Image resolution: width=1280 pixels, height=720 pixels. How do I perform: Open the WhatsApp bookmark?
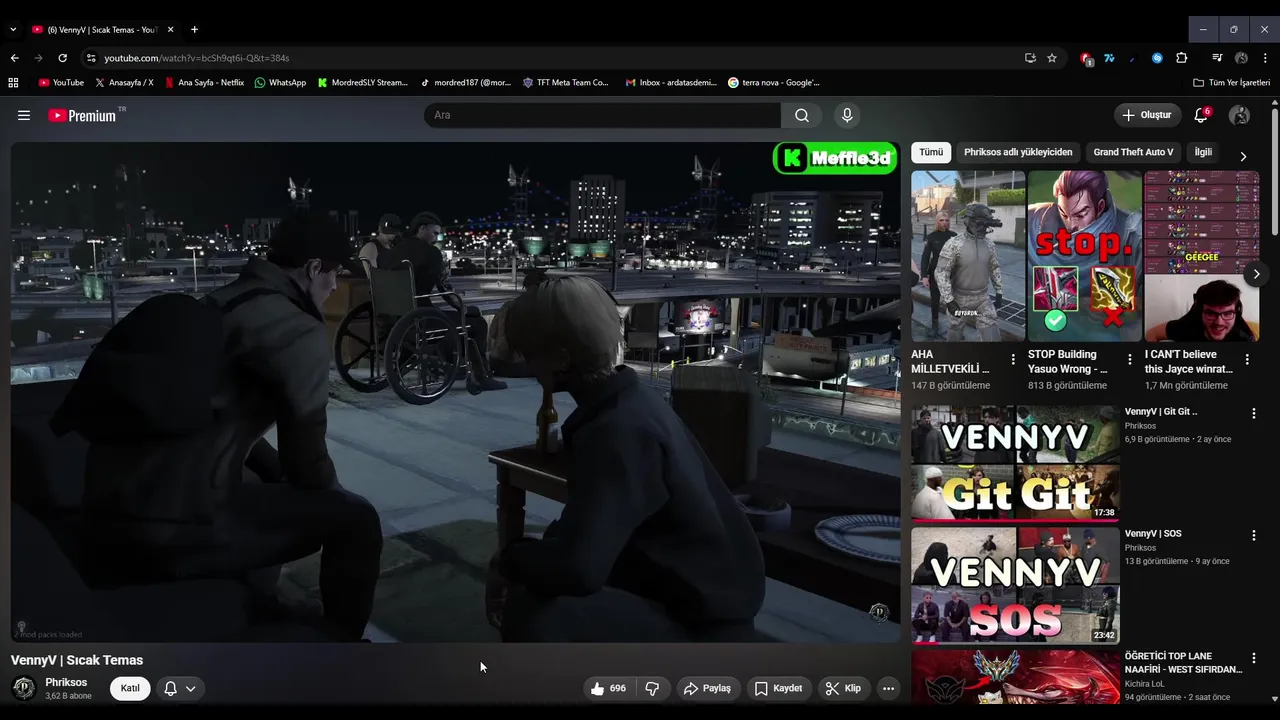point(280,82)
